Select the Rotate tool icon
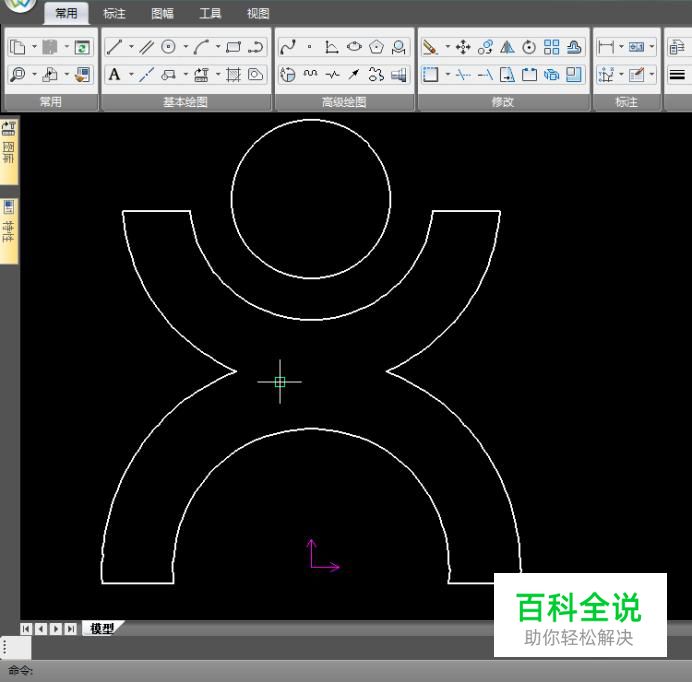 tap(529, 47)
